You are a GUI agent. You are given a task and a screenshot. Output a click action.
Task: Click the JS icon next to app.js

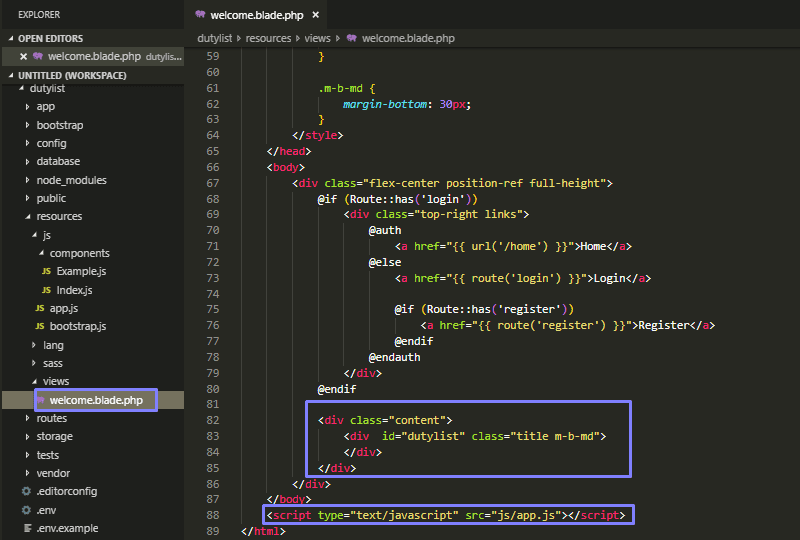pos(40,308)
